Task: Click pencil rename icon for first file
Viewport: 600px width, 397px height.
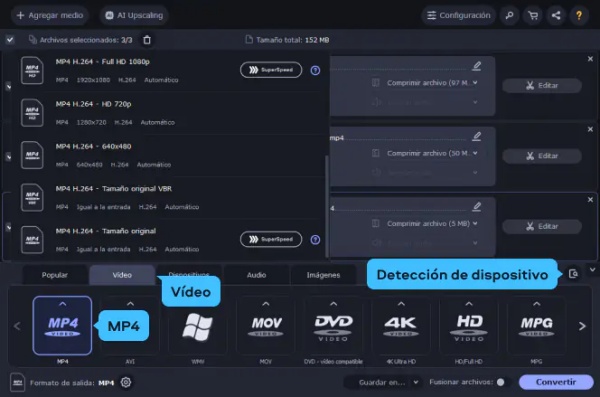Action: click(x=476, y=66)
